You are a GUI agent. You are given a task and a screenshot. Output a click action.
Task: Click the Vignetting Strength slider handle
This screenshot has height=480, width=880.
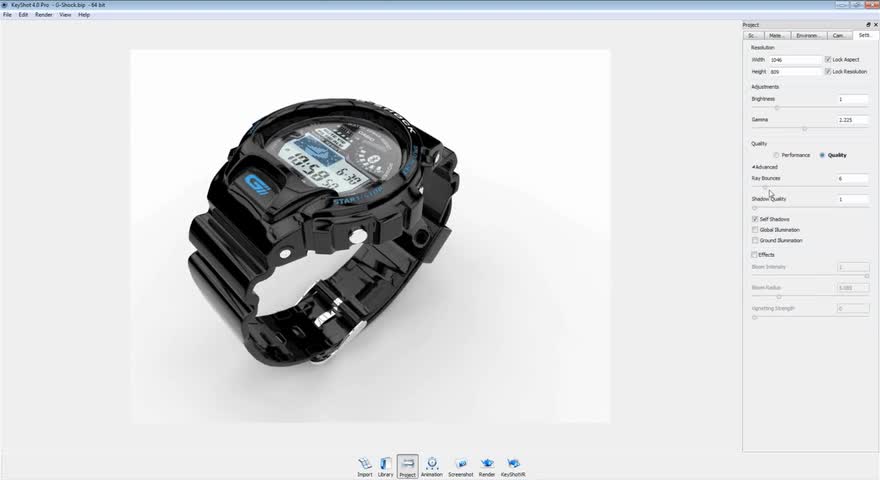click(x=754, y=317)
